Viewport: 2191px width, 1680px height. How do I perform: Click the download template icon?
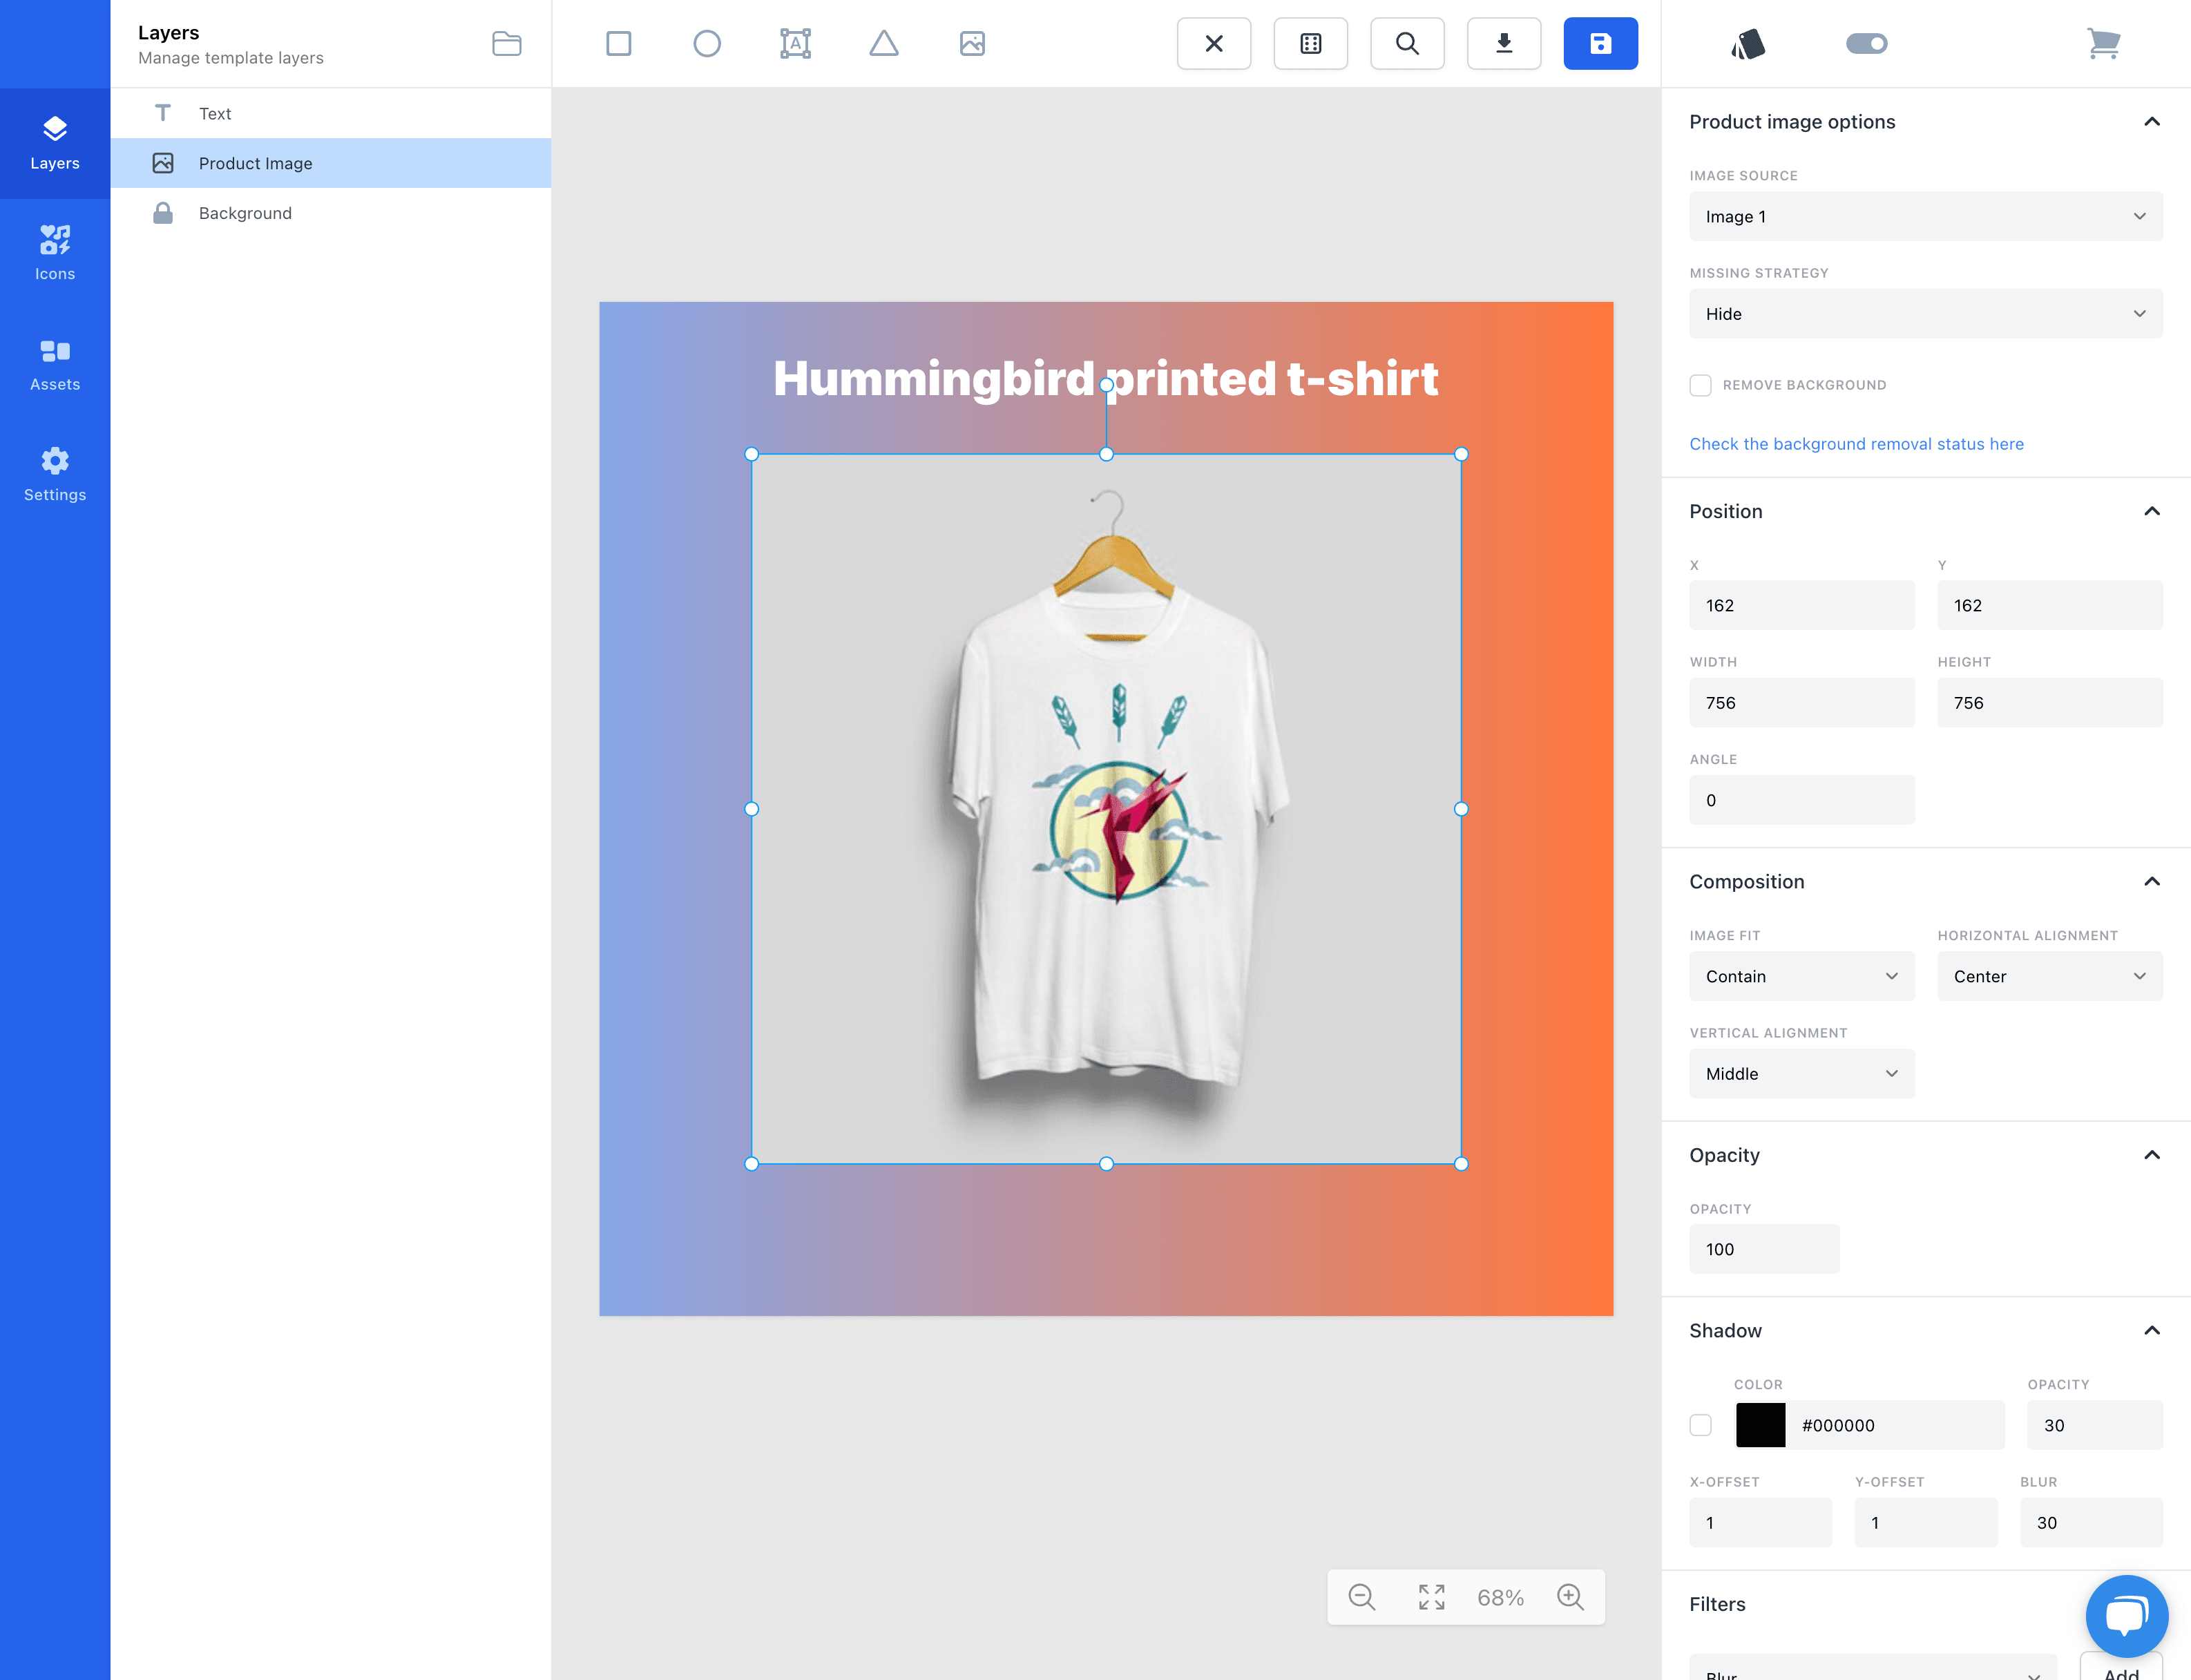(x=1503, y=43)
